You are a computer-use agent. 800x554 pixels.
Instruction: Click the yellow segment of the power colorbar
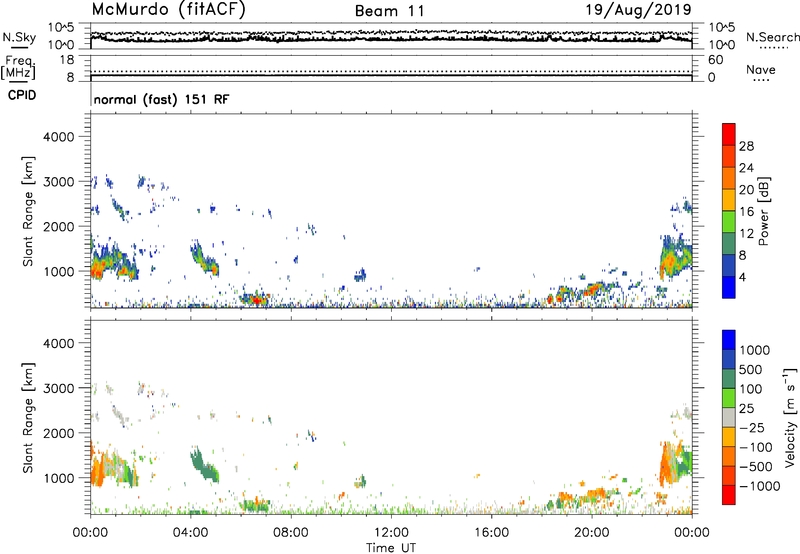coord(729,199)
